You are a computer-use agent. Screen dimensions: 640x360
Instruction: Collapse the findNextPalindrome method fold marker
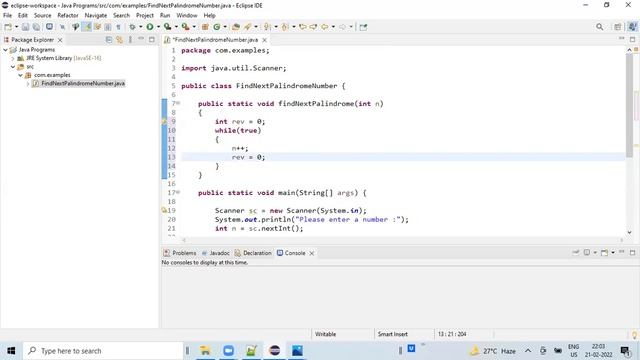coord(178,103)
